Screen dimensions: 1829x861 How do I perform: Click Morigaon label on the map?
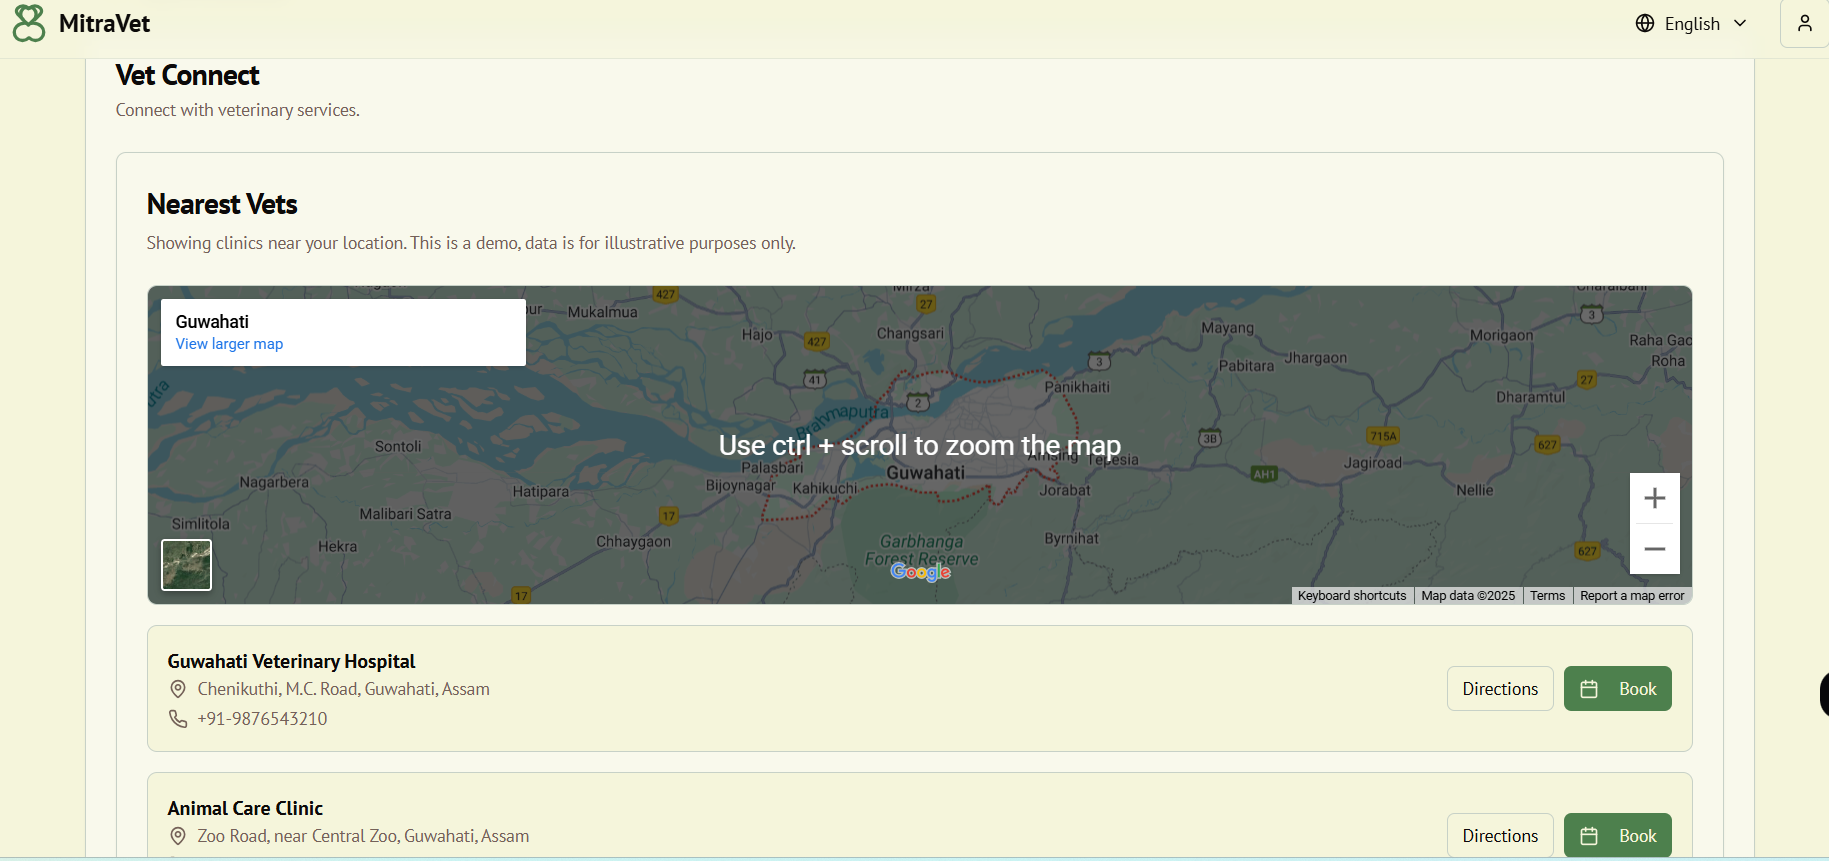(x=1501, y=336)
